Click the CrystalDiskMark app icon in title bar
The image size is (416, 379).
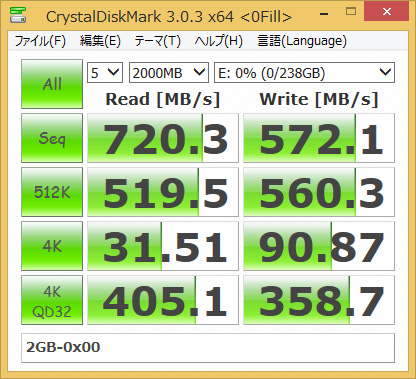pyautogui.click(x=18, y=15)
